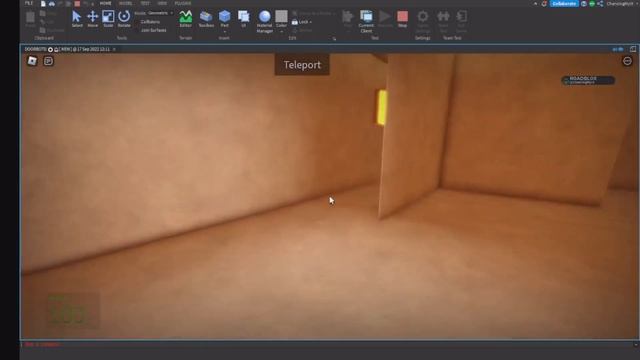Stop the running playtest

pos(402,19)
